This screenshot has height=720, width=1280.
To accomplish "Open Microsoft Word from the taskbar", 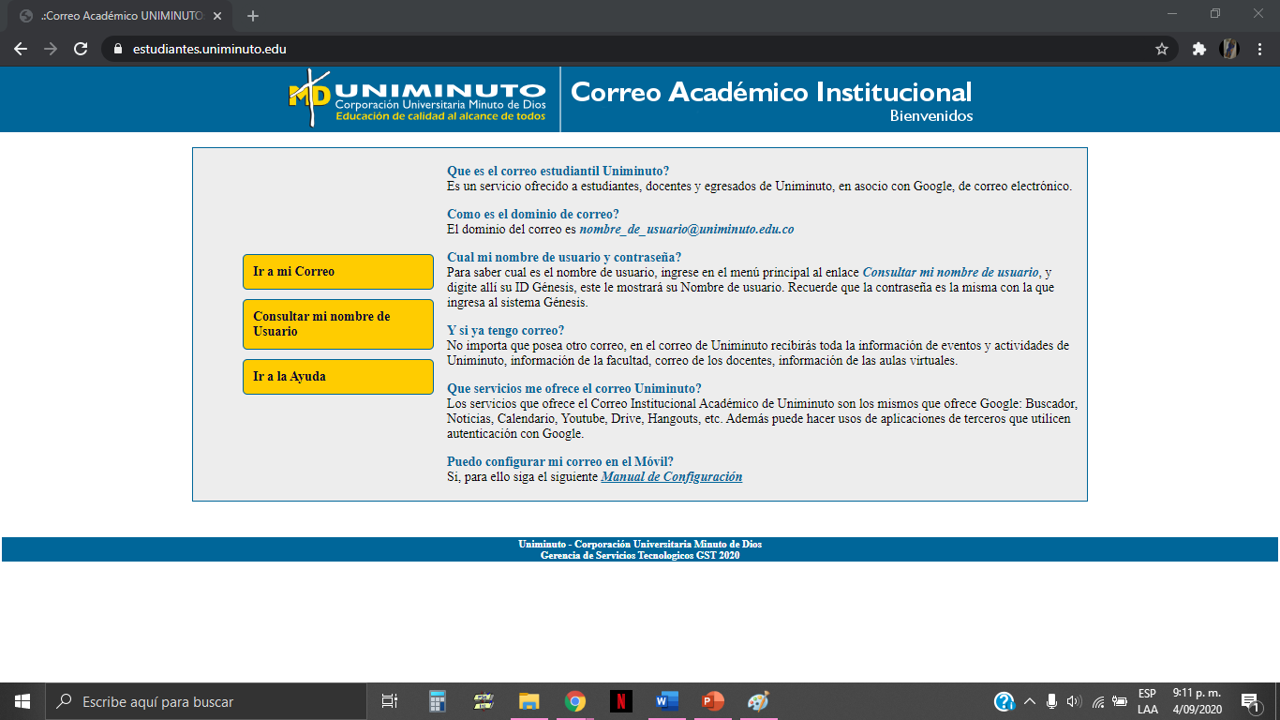I will tap(667, 701).
